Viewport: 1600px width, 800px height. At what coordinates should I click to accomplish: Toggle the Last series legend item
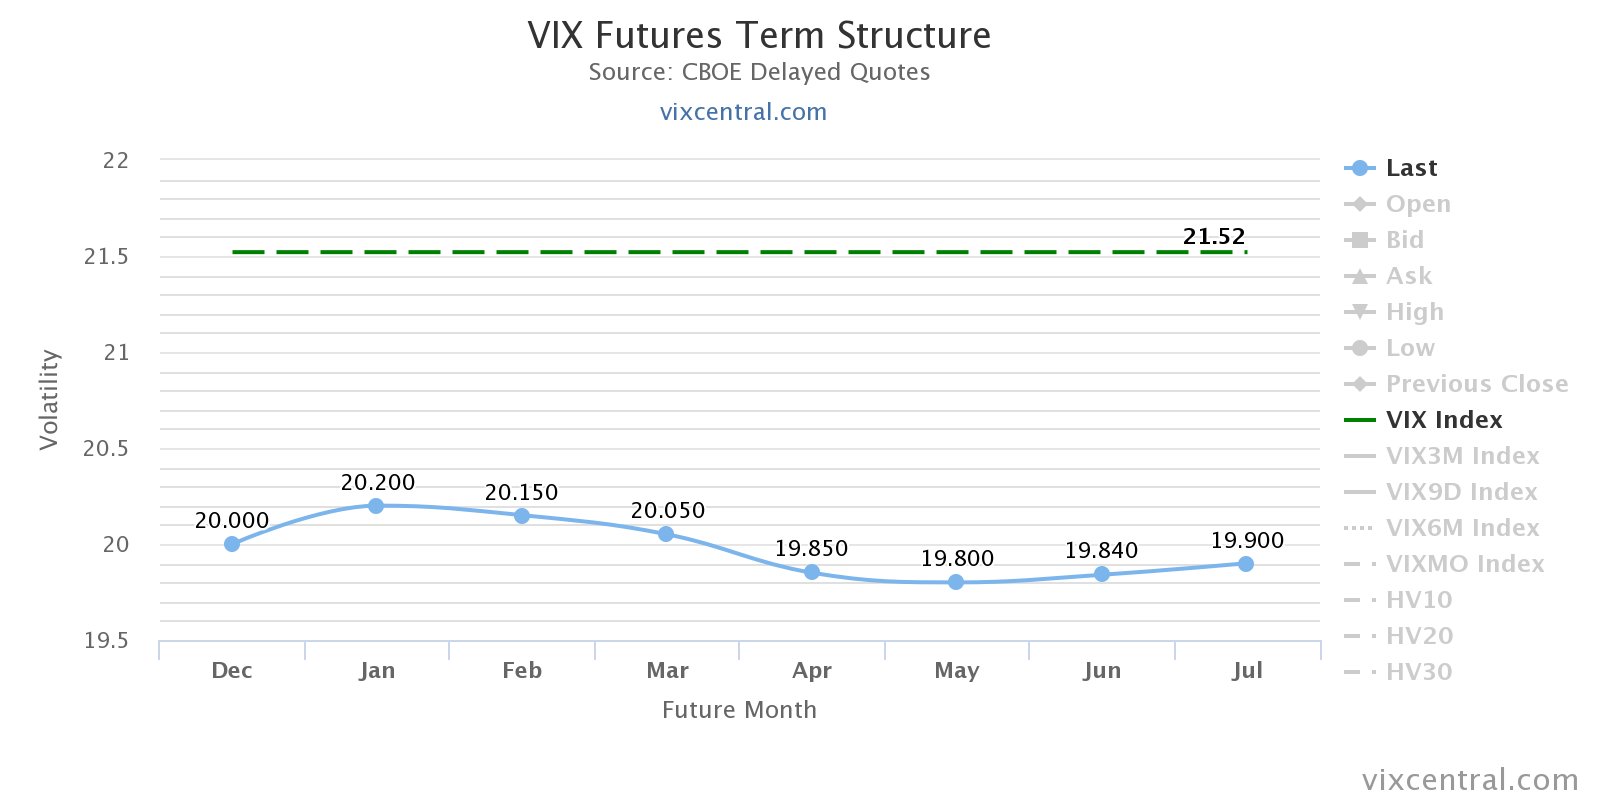tap(1410, 168)
